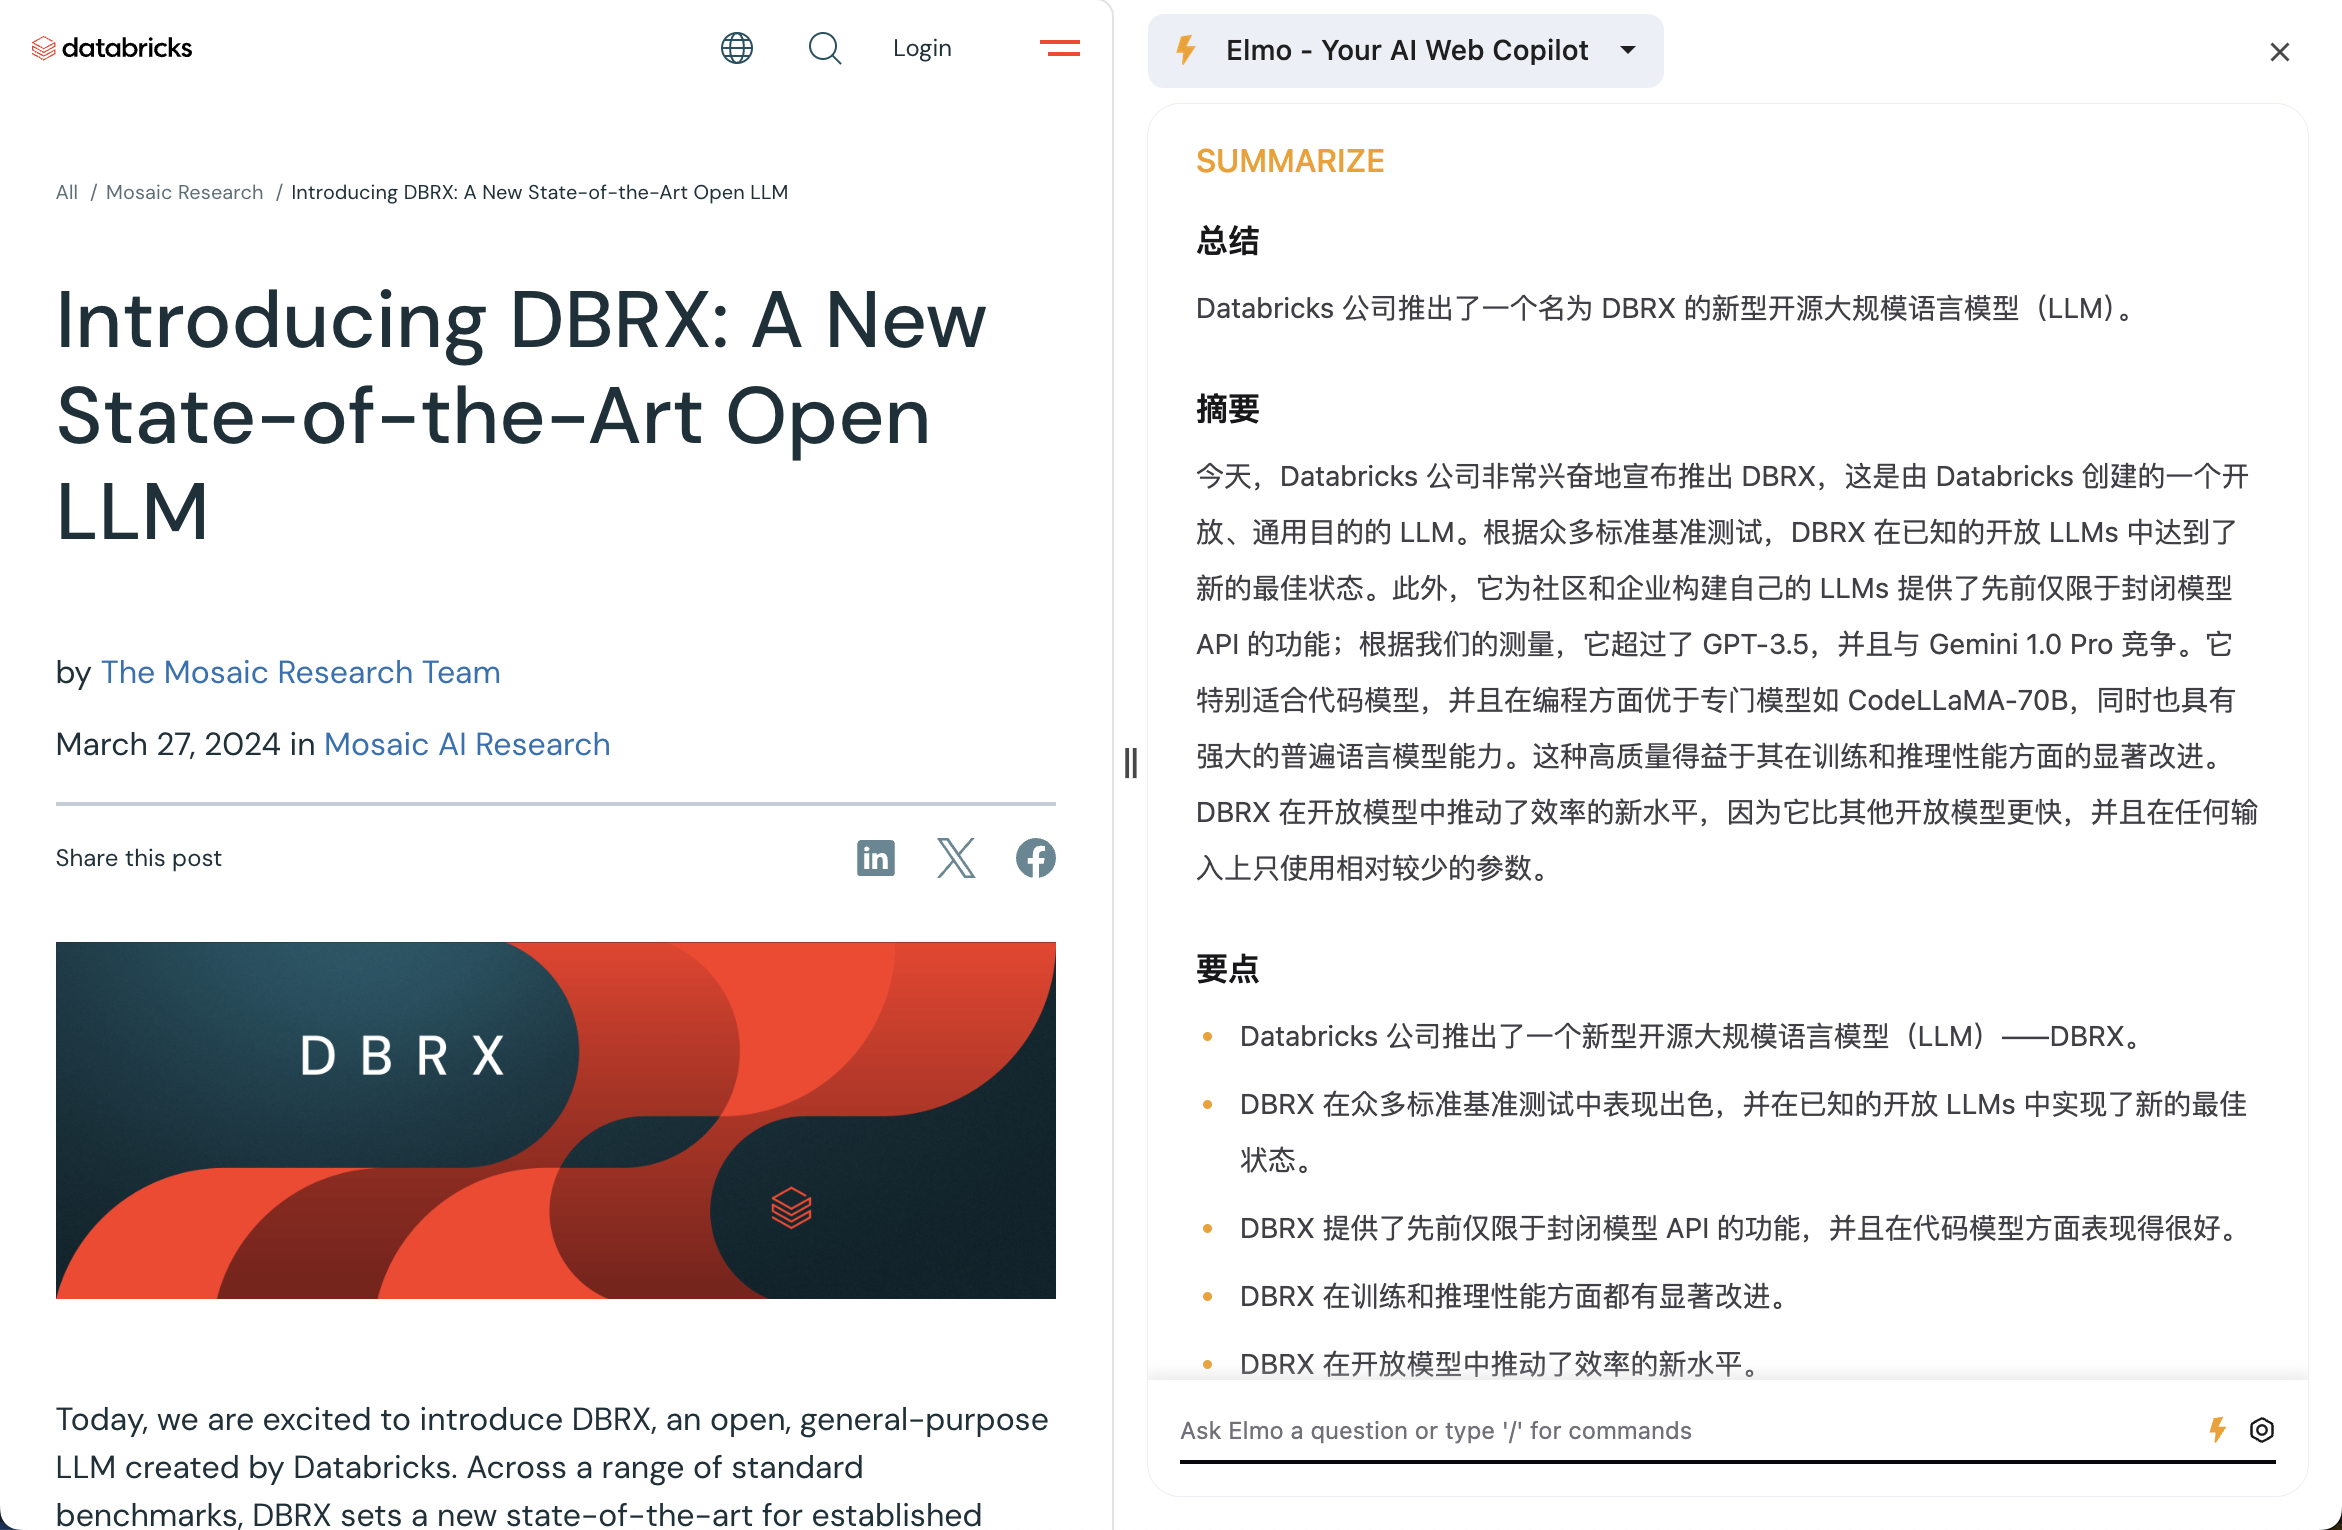
Task: Click the 摘要 section heading
Action: (x=1228, y=409)
